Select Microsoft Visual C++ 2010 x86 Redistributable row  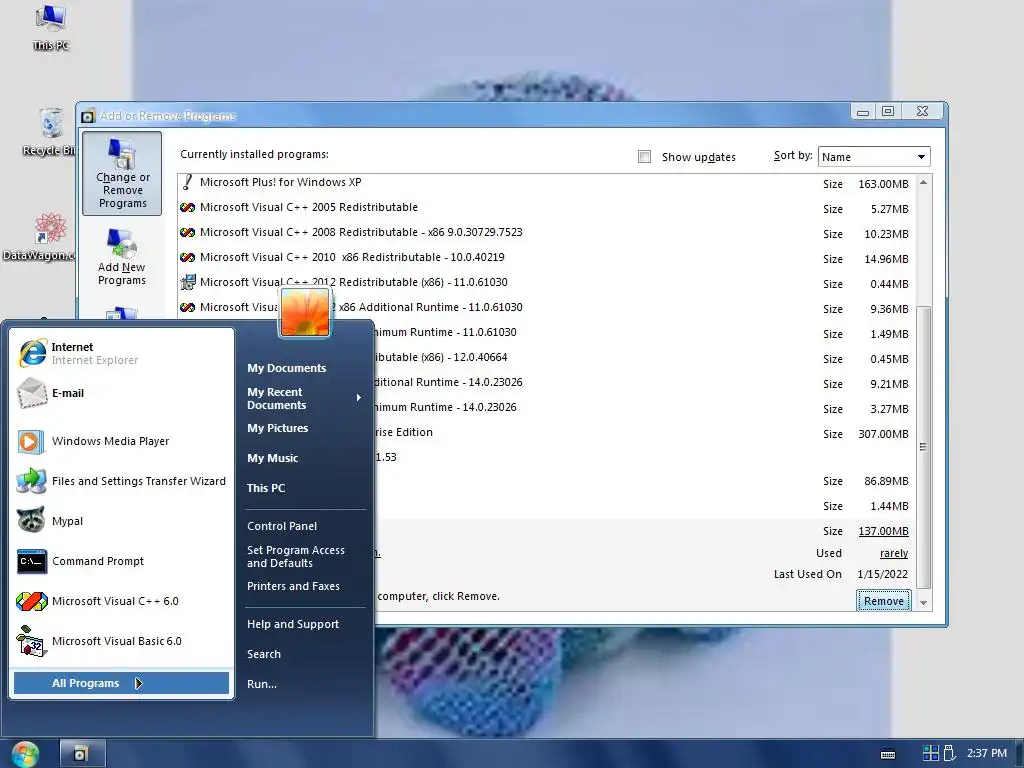546,258
